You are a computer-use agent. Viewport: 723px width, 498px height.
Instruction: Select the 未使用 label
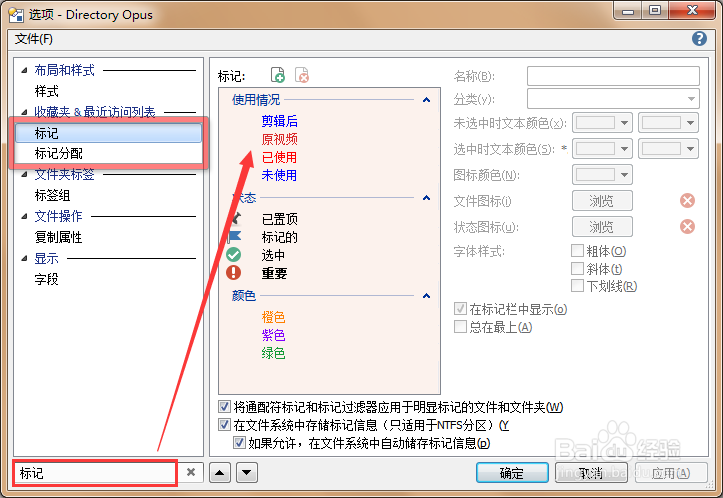click(x=279, y=175)
